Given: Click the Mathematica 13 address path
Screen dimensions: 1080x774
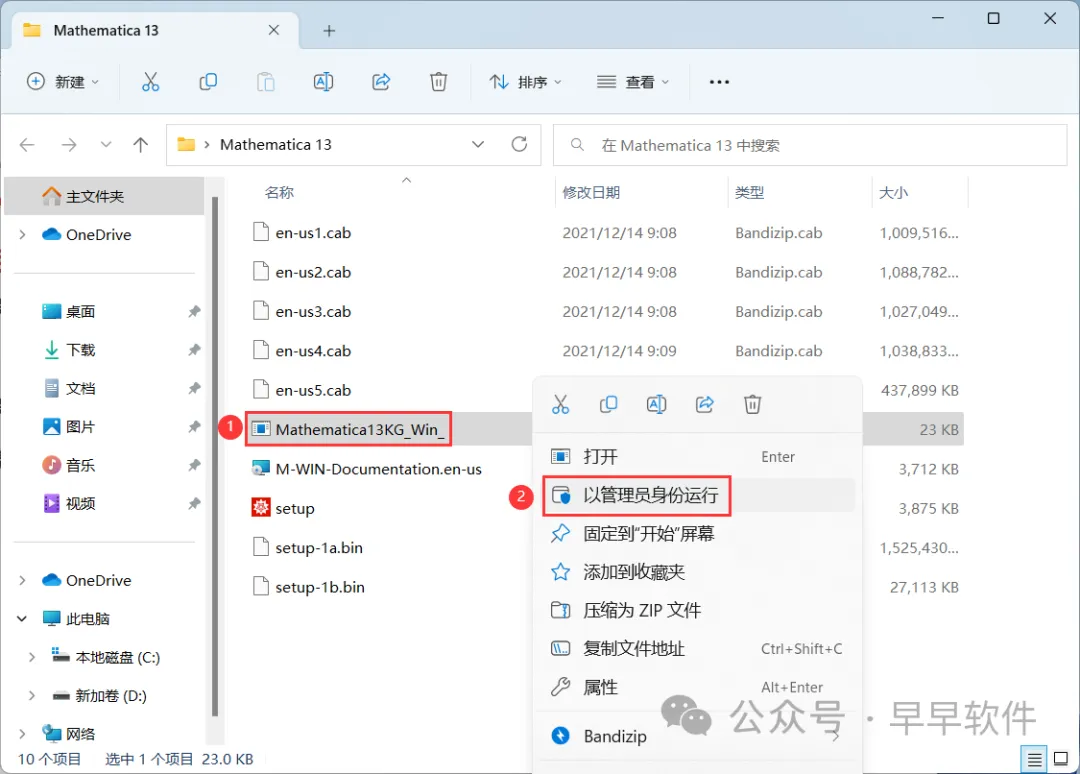Looking at the screenshot, I should pos(276,145).
